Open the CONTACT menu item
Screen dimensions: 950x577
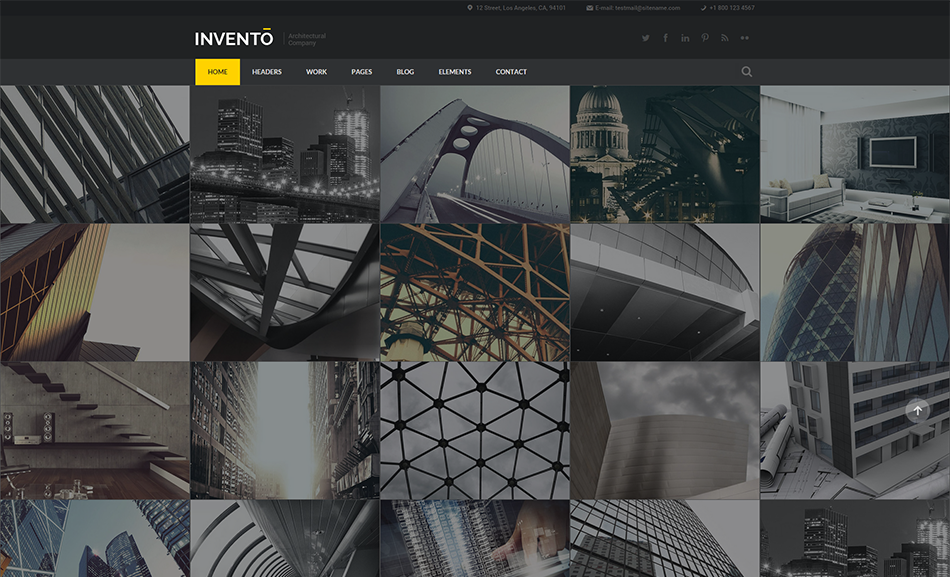[511, 72]
